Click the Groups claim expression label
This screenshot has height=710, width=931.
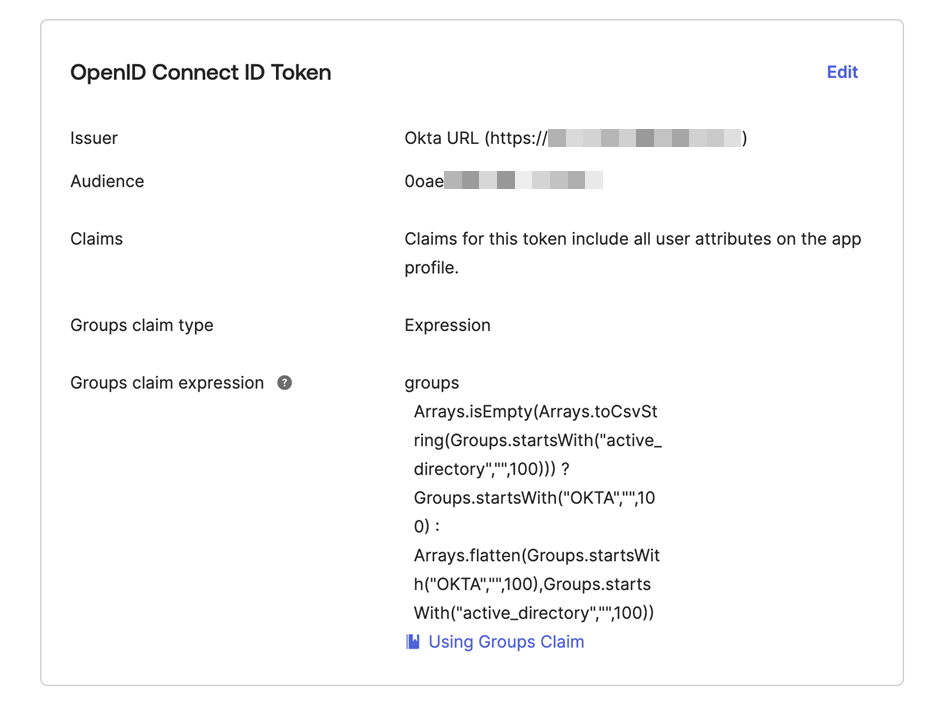click(165, 382)
